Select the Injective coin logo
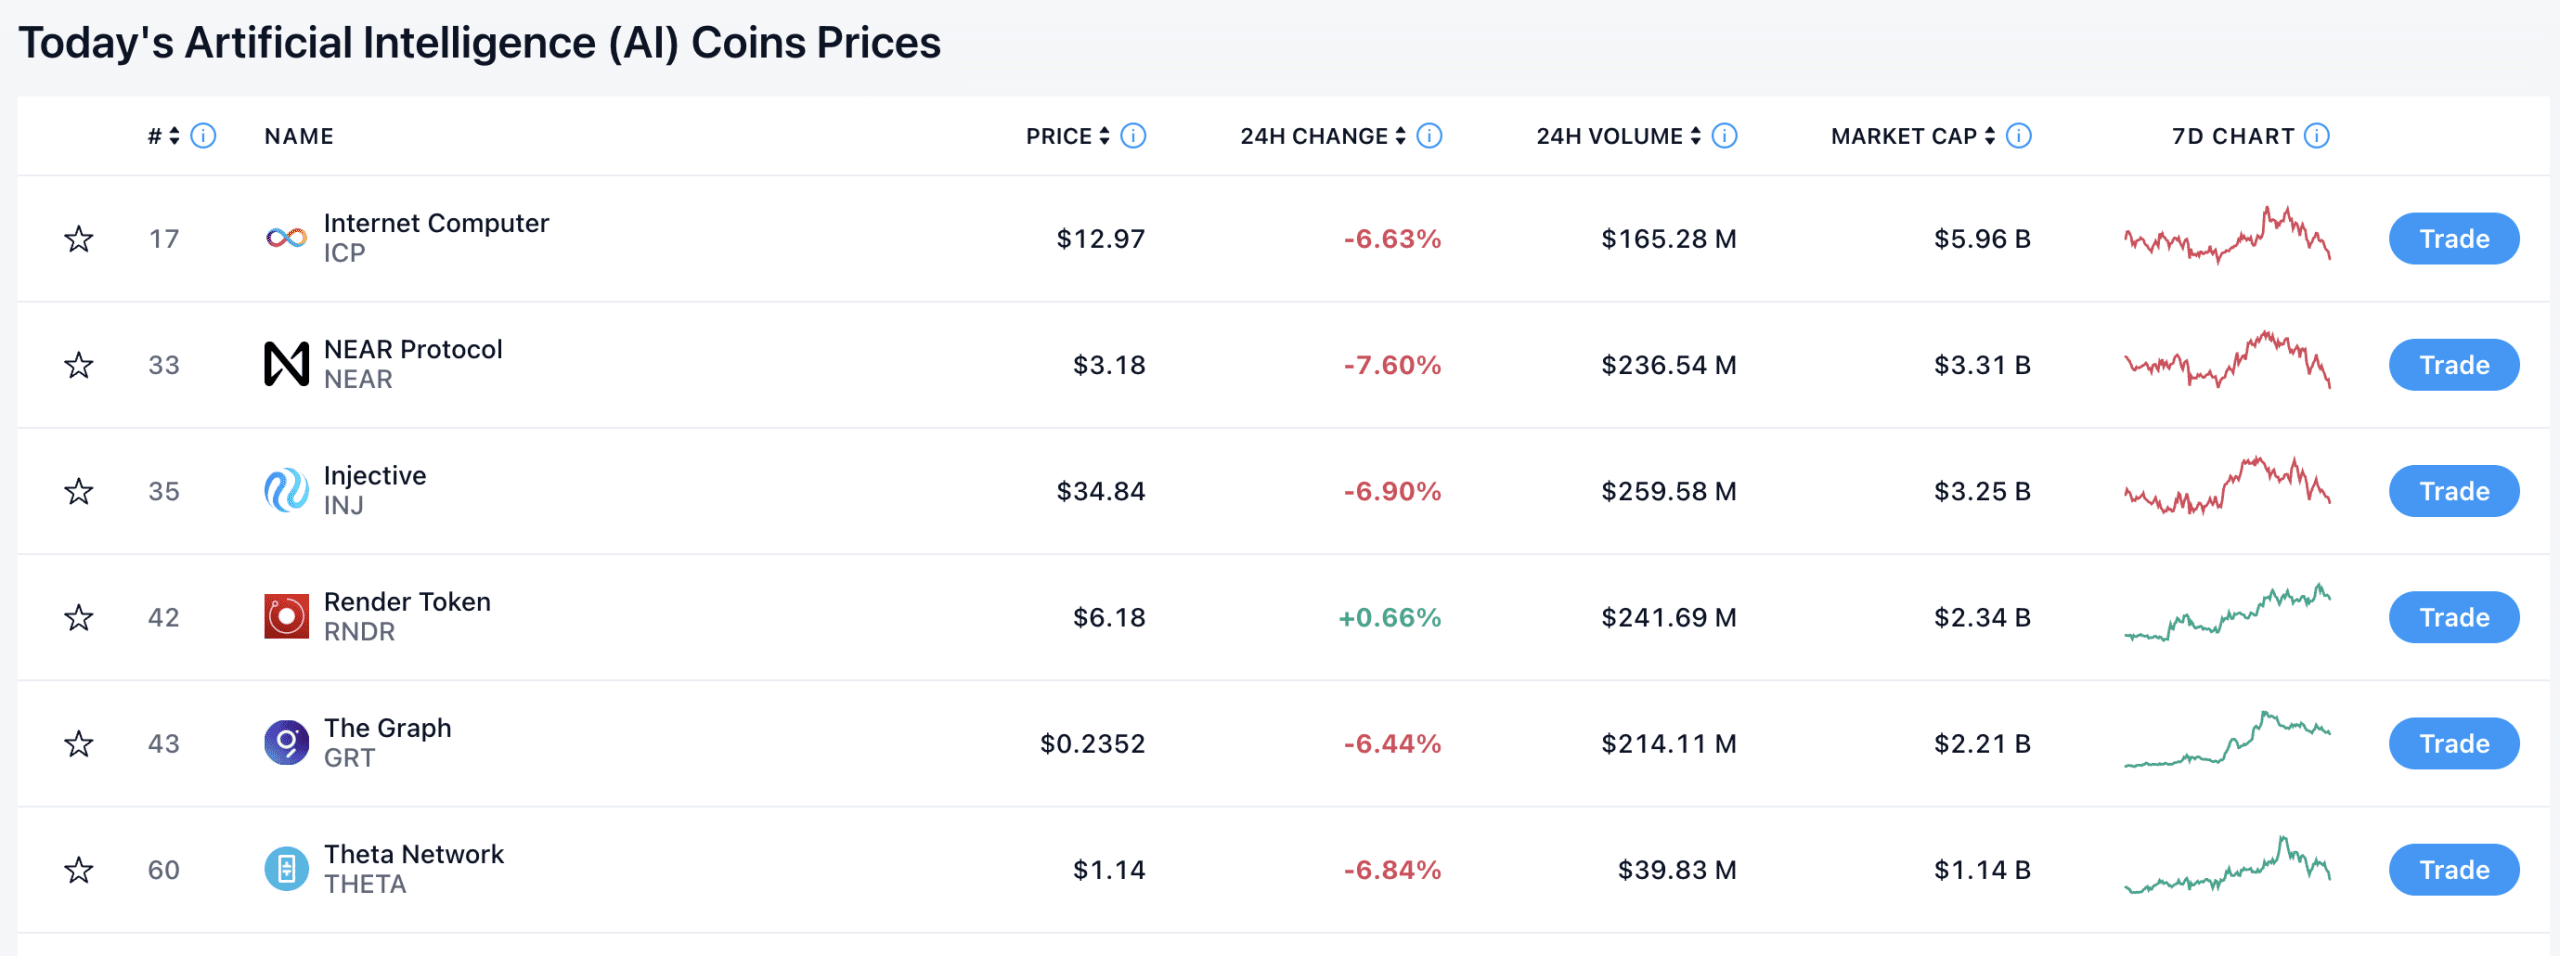2560x956 pixels. pyautogui.click(x=286, y=490)
